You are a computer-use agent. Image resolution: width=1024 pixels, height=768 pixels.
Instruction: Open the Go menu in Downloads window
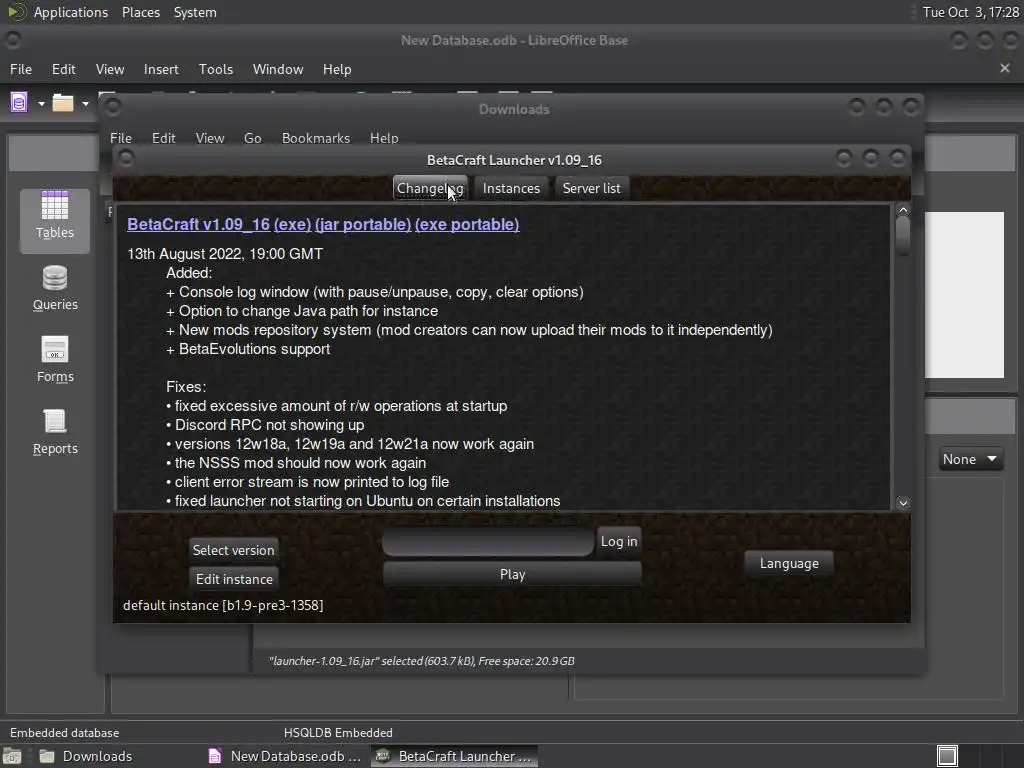click(x=253, y=138)
